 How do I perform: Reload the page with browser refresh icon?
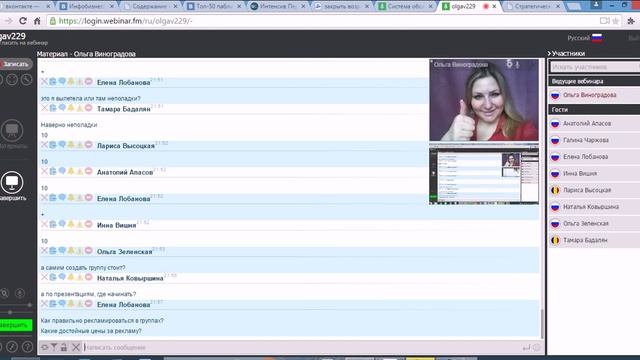(23, 21)
